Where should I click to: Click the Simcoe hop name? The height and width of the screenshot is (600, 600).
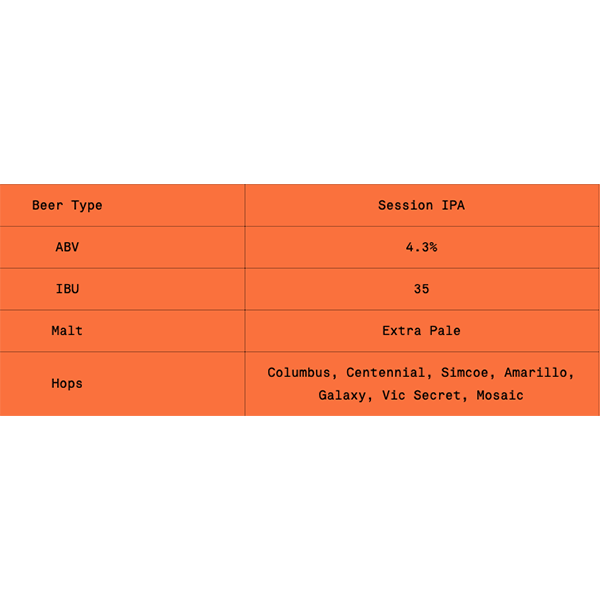[465, 372]
